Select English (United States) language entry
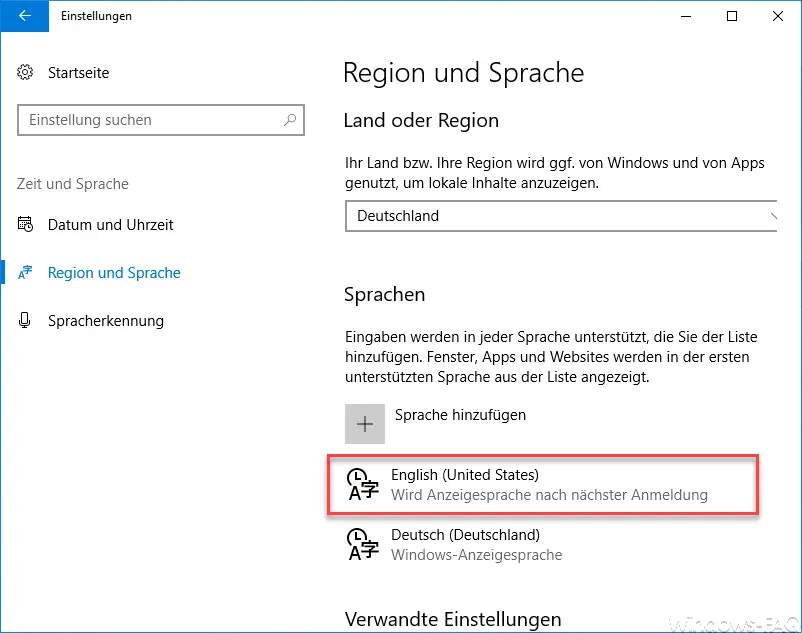The image size is (802, 633). click(x=542, y=484)
